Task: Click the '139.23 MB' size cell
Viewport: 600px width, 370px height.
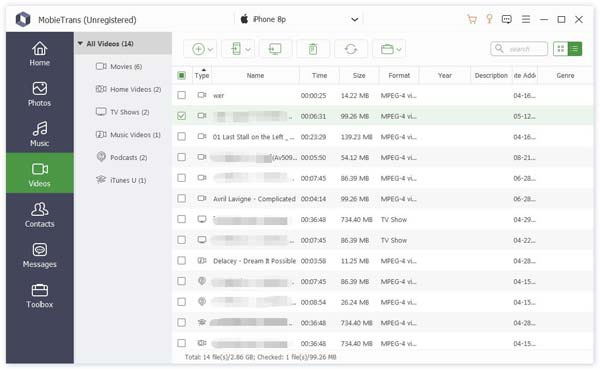Action: (x=357, y=137)
